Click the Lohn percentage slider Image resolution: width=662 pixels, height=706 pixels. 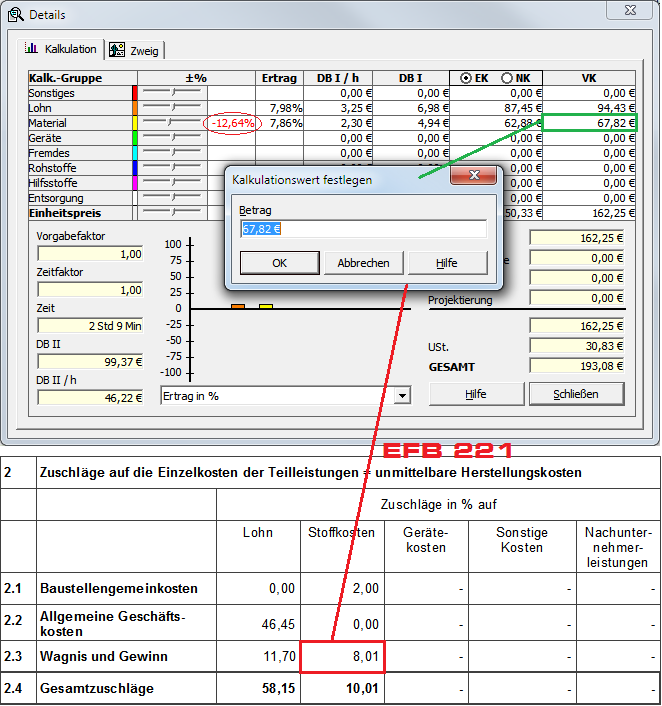[170, 108]
